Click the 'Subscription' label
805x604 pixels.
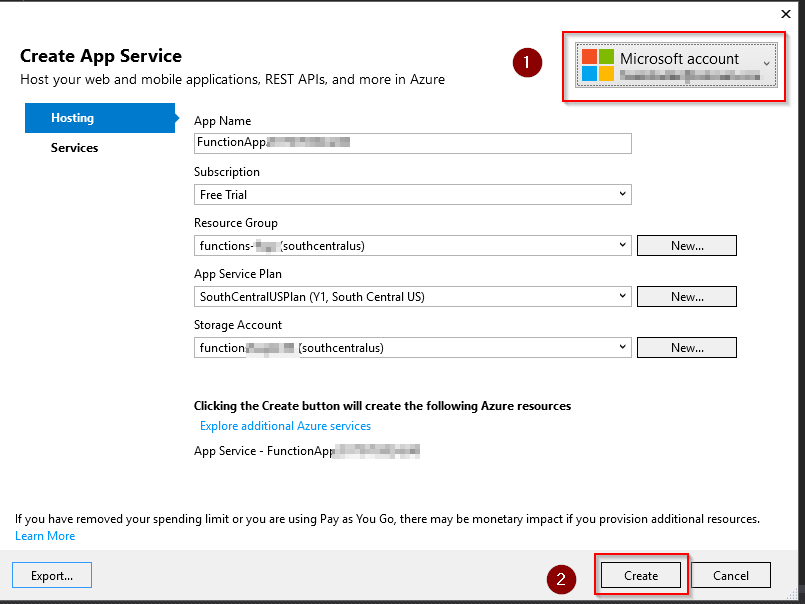click(x=227, y=172)
